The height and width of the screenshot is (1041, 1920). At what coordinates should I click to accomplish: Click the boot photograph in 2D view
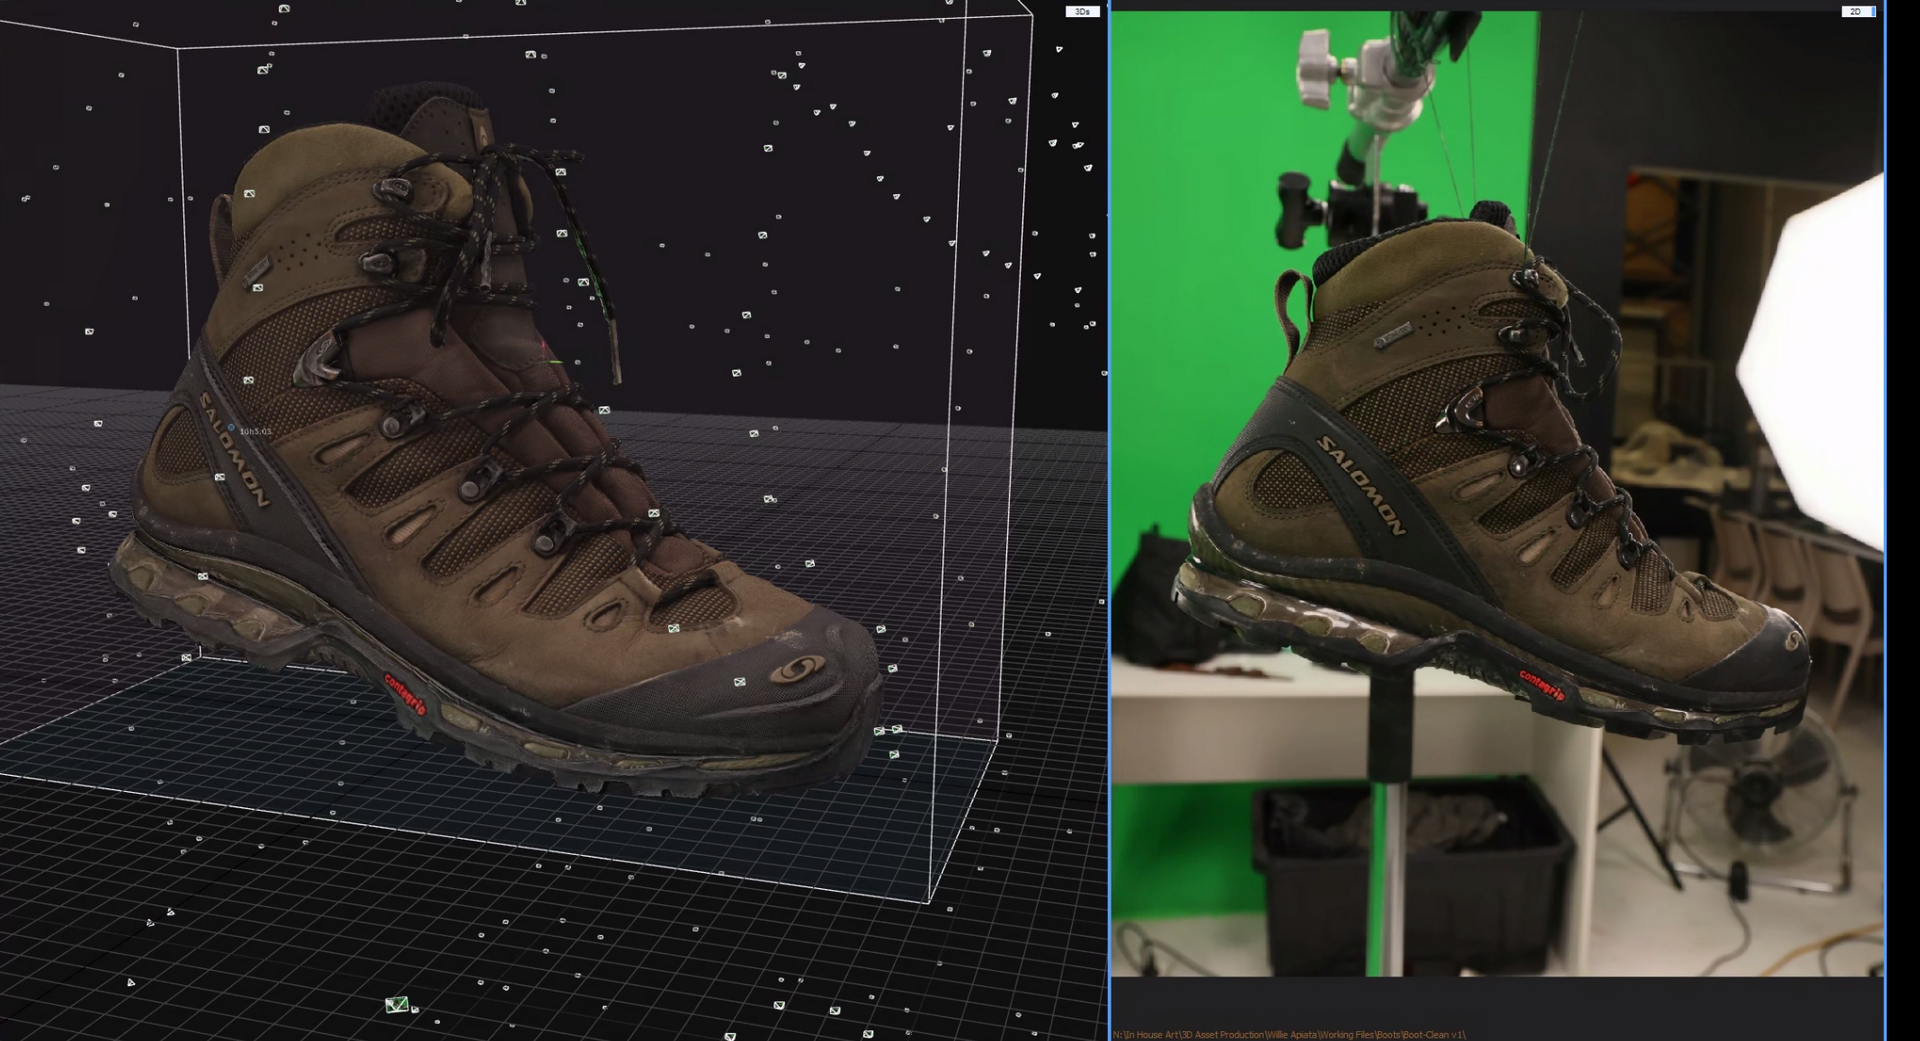[1497, 493]
